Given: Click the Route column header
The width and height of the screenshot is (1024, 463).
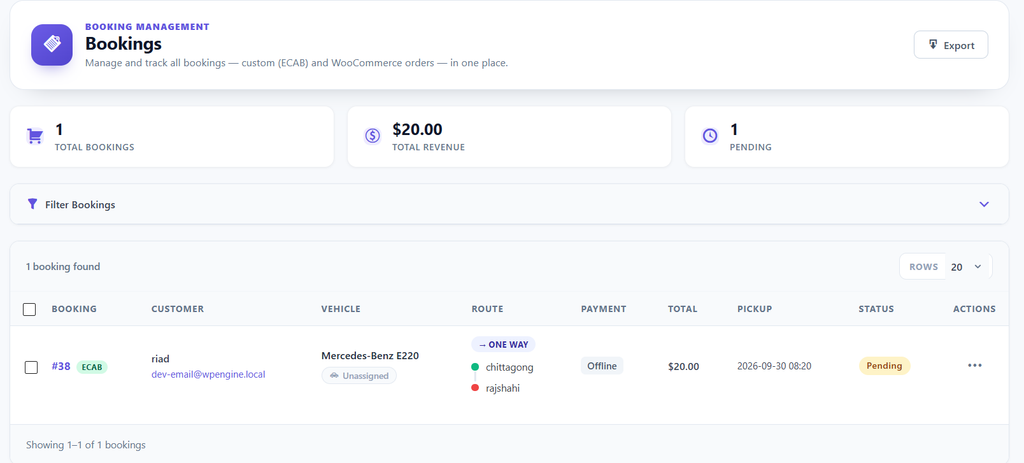Looking at the screenshot, I should tap(487, 309).
